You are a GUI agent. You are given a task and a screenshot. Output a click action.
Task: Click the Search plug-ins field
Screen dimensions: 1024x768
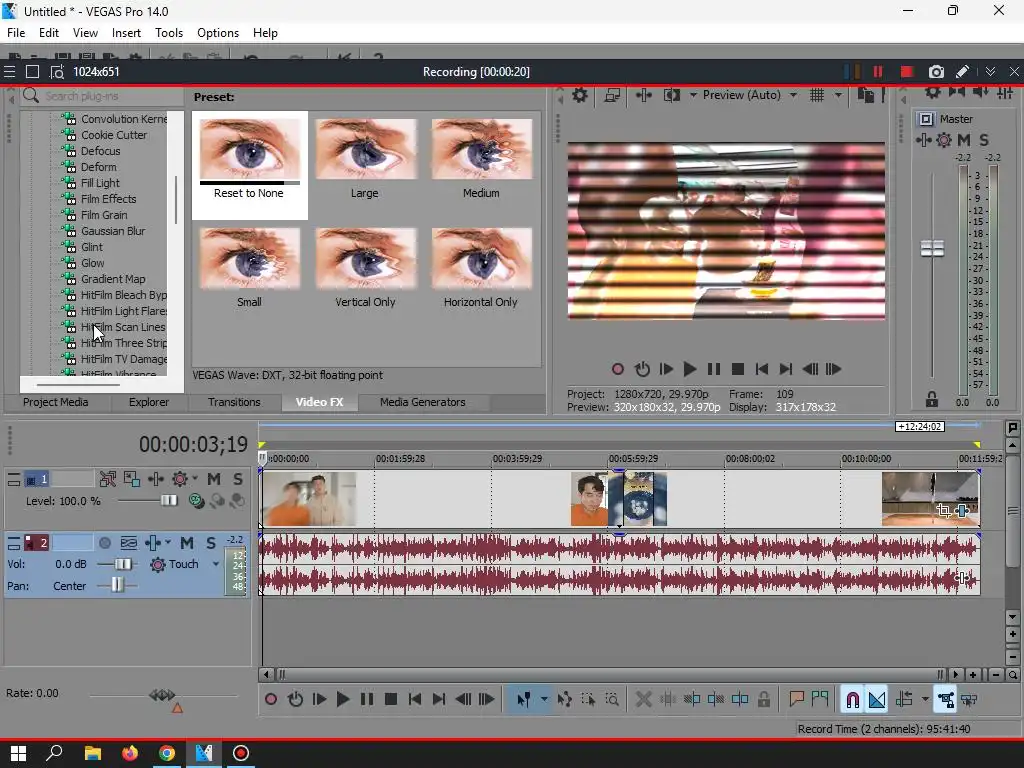pyautogui.click(x=103, y=97)
